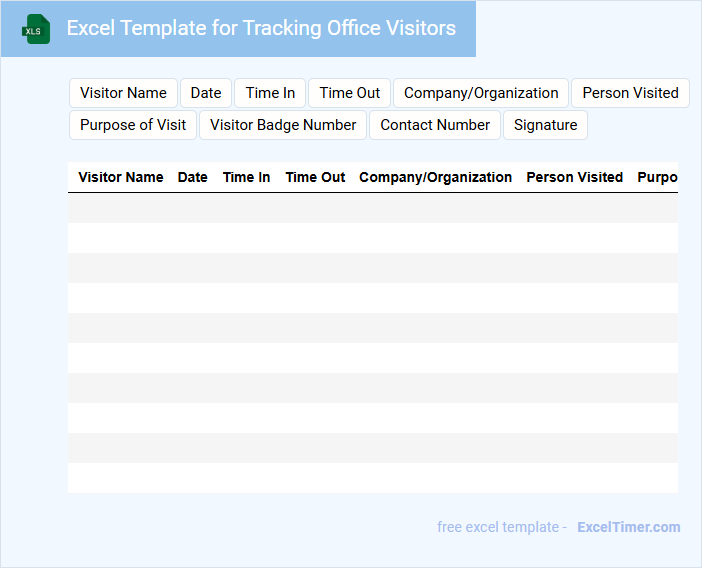Open the ExcelTimer.com link

(x=628, y=527)
